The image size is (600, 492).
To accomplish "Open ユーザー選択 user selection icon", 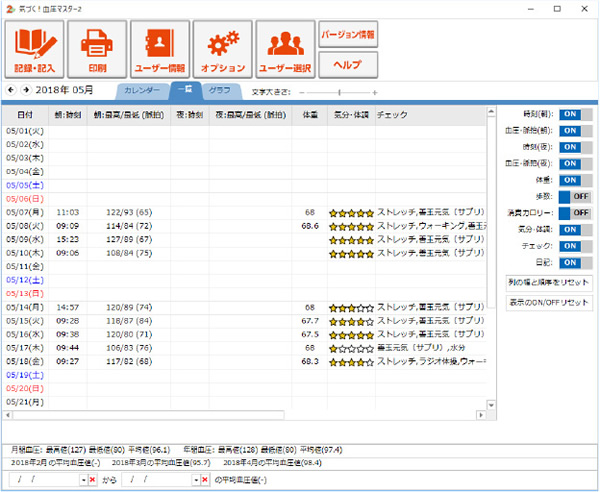I will (285, 49).
